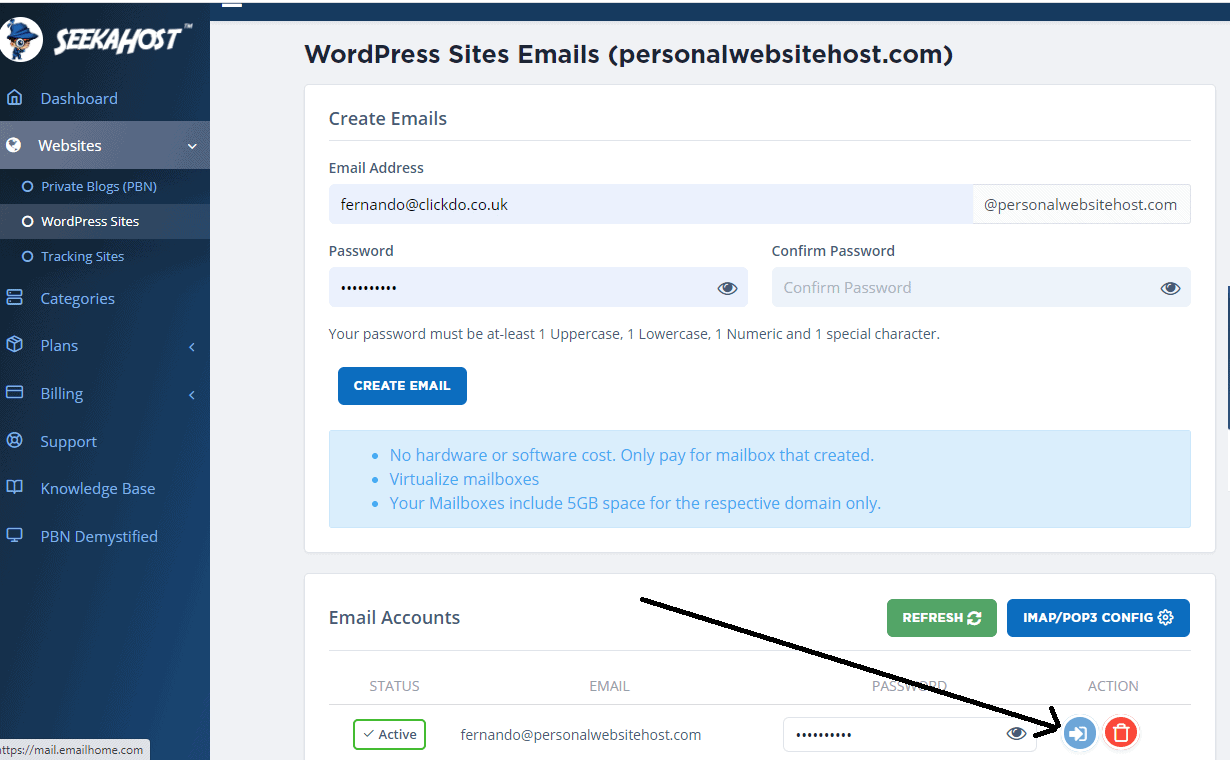1230x760 pixels.
Task: Click the Virtualize mailboxes note
Action: [464, 479]
